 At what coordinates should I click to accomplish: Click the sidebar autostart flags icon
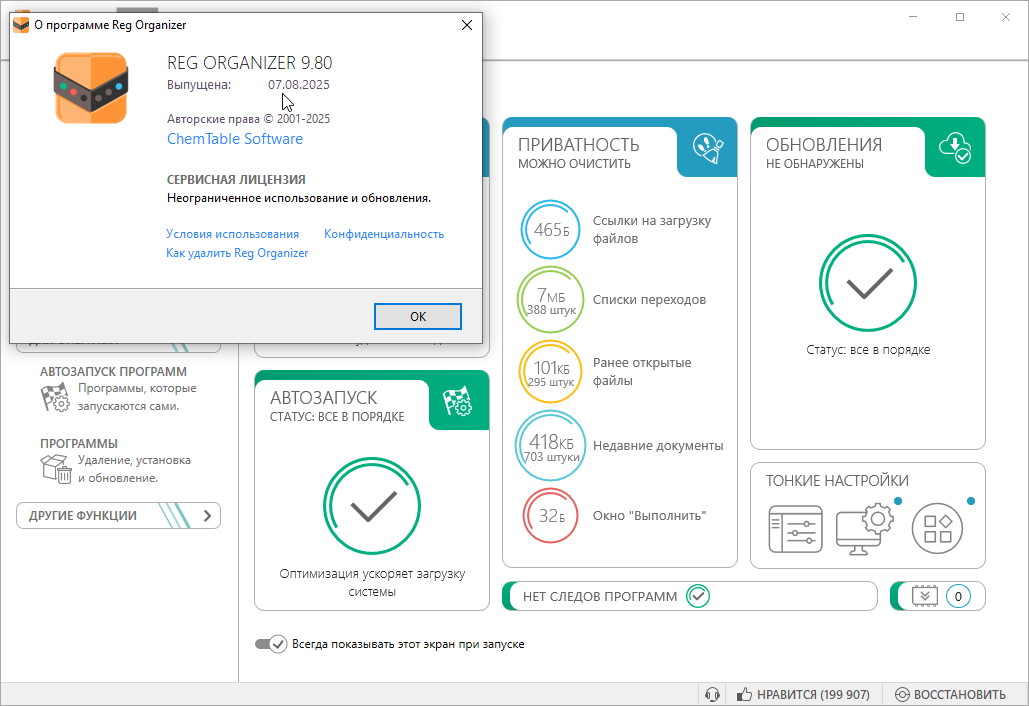click(x=55, y=397)
